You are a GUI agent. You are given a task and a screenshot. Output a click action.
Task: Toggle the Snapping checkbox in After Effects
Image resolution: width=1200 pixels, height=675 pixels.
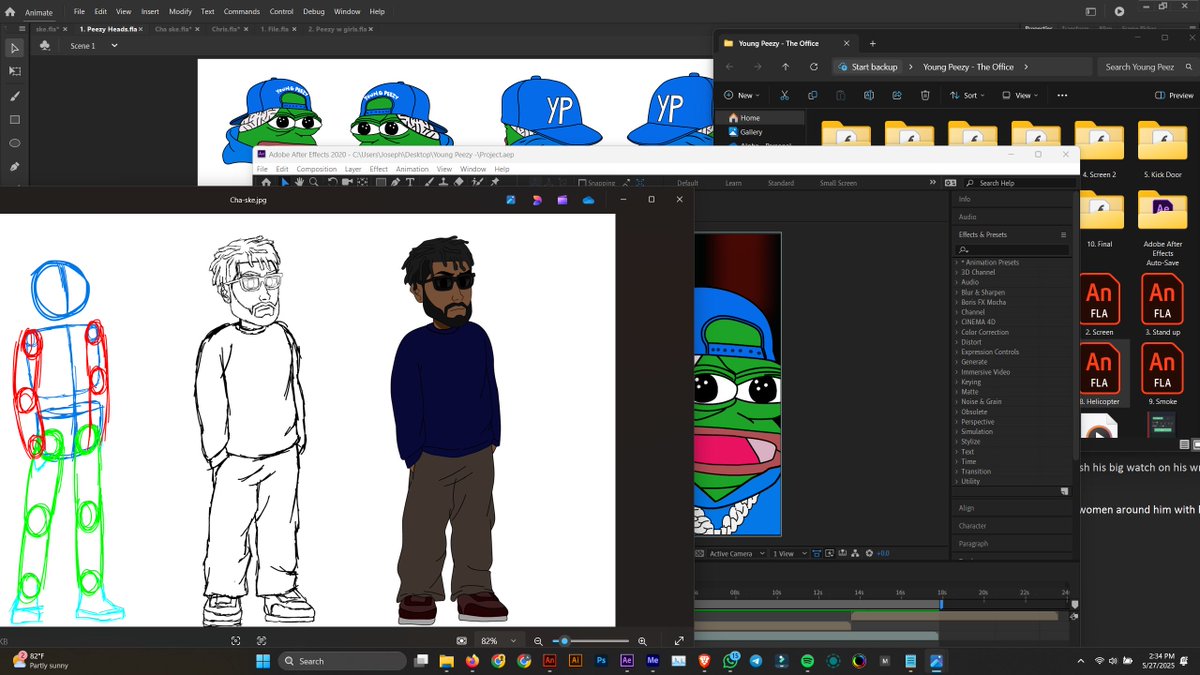pyautogui.click(x=582, y=183)
